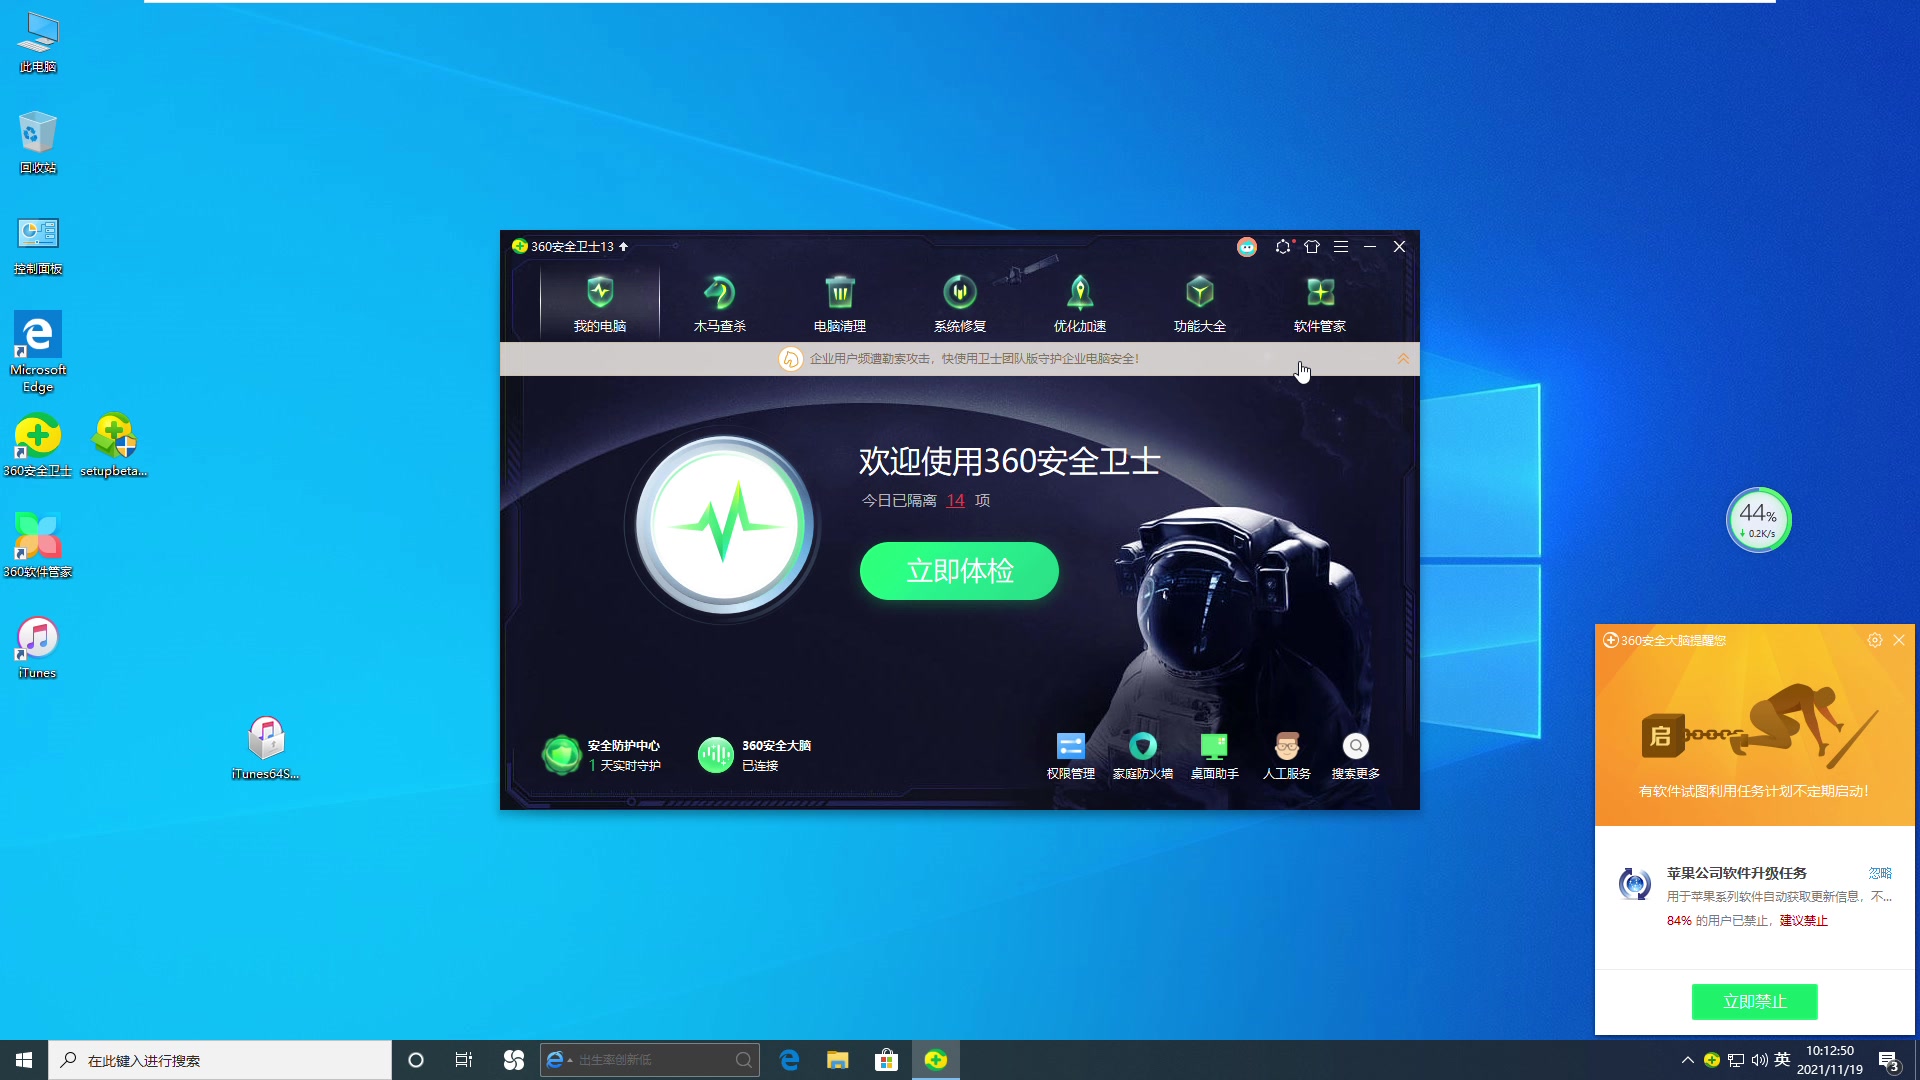Screen dimensions: 1920x1080
Task: Go to 系统修复 tab
Action: point(960,303)
